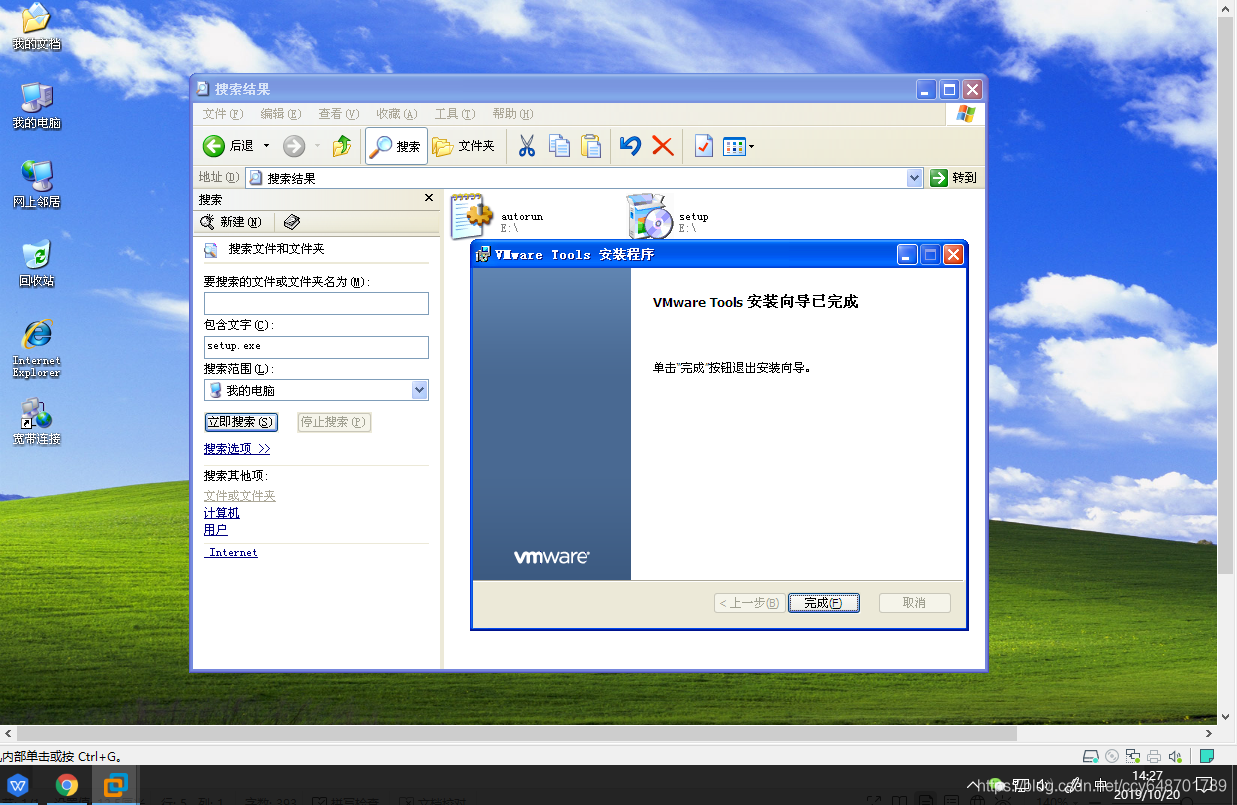
Task: Click the search assistant icon beside 新建
Action: (291, 222)
